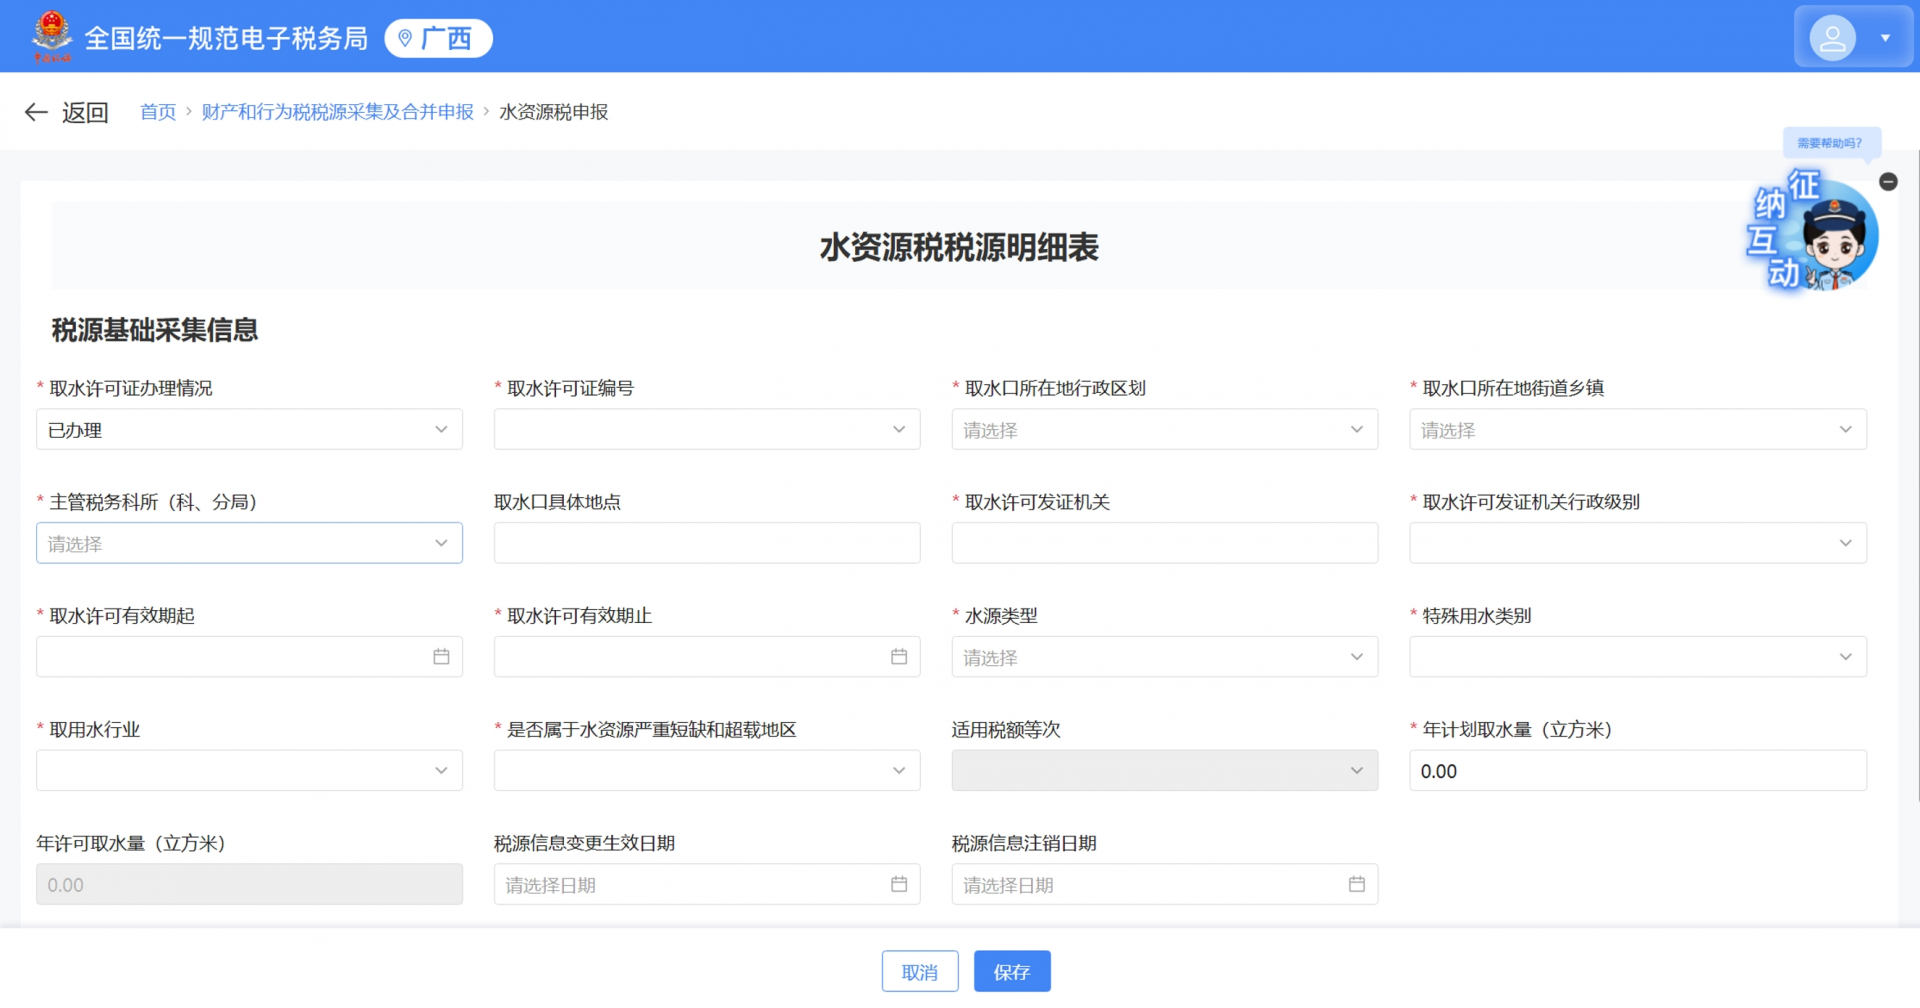Expand the 水源类型 dropdown
Image resolution: width=1920 pixels, height=1008 pixels.
click(1164, 657)
